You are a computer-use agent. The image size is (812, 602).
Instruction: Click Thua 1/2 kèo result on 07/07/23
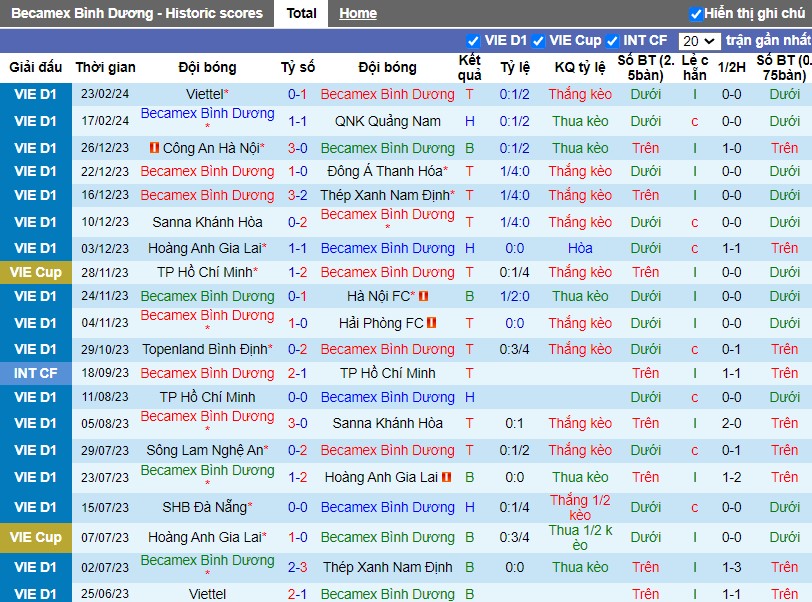coord(580,537)
